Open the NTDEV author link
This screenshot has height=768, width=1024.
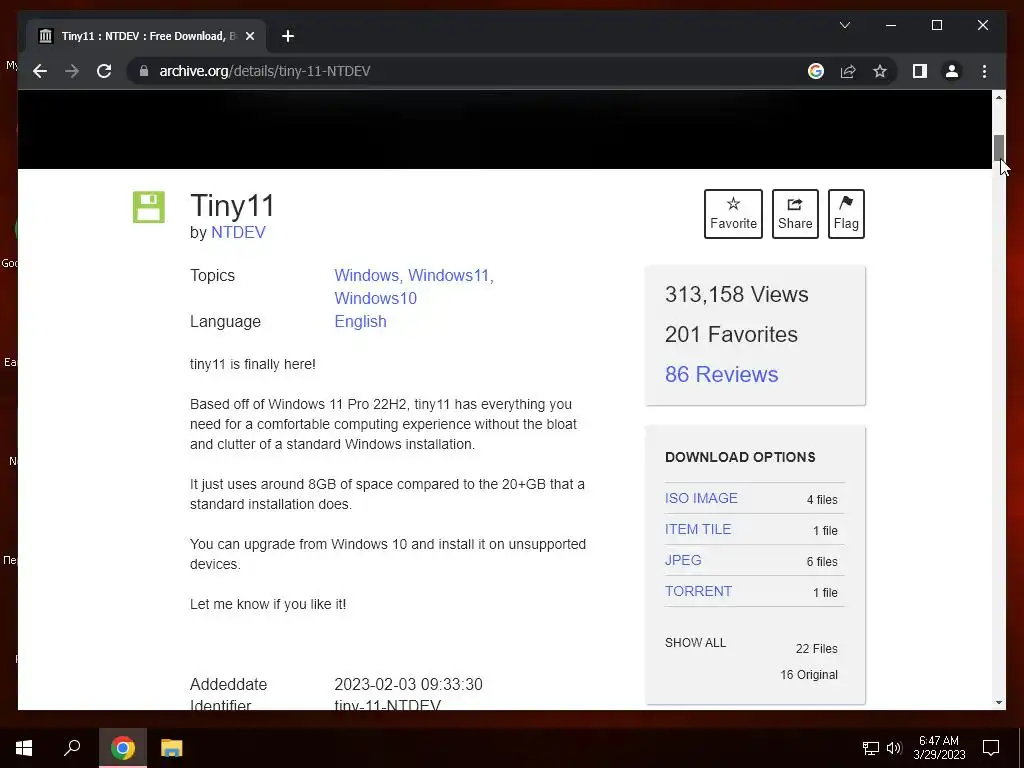point(238,232)
